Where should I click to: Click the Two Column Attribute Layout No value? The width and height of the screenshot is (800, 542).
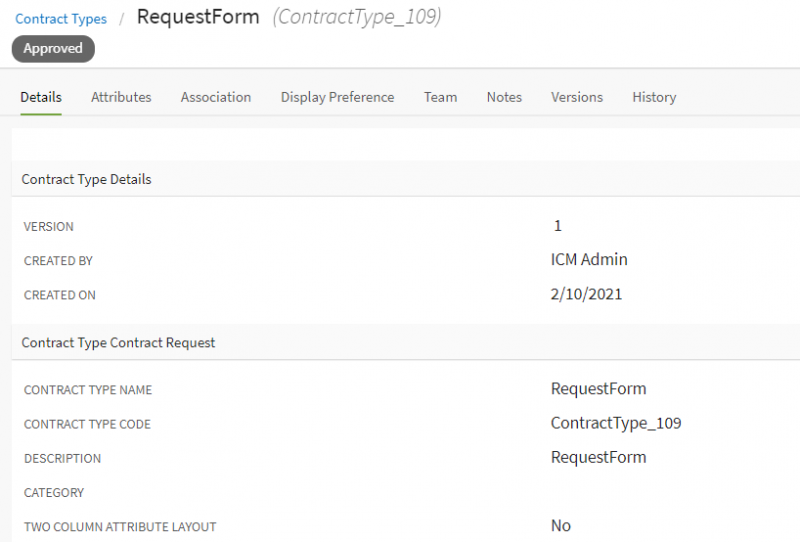pos(560,525)
